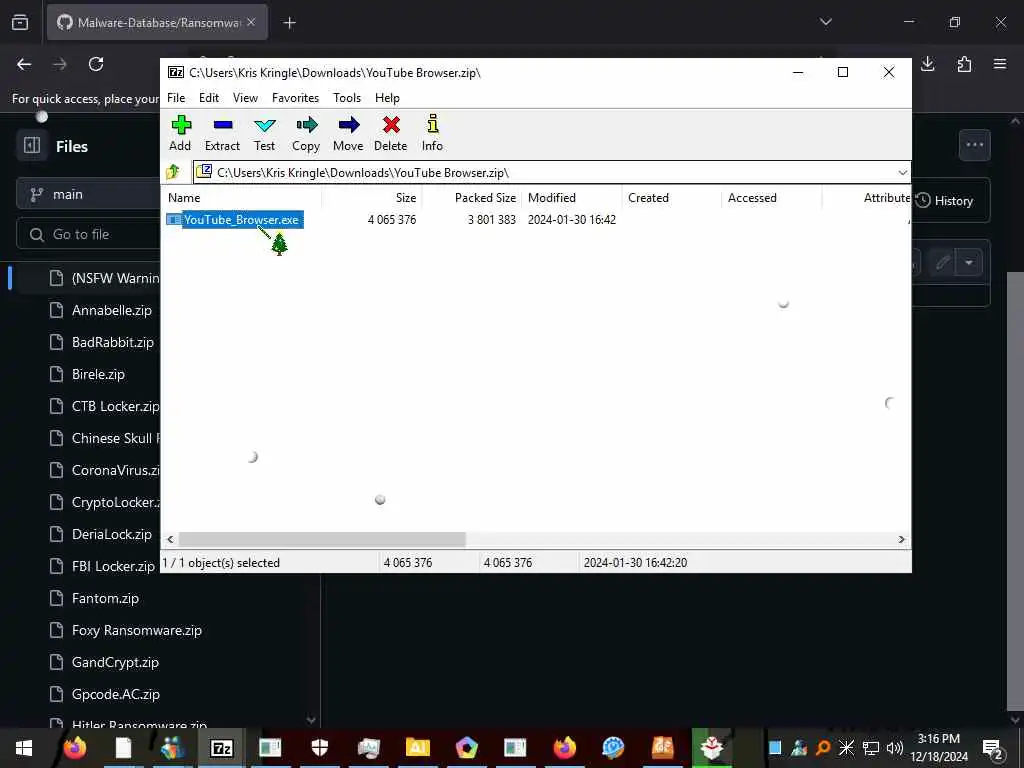1024x768 pixels.
Task: Close the Malware-Database browser tab
Action: point(251,22)
